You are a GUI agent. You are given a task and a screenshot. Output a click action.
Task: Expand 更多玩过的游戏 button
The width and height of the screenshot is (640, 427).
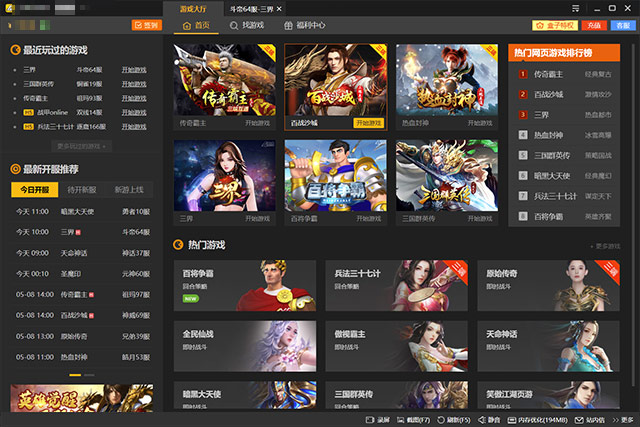81,146
